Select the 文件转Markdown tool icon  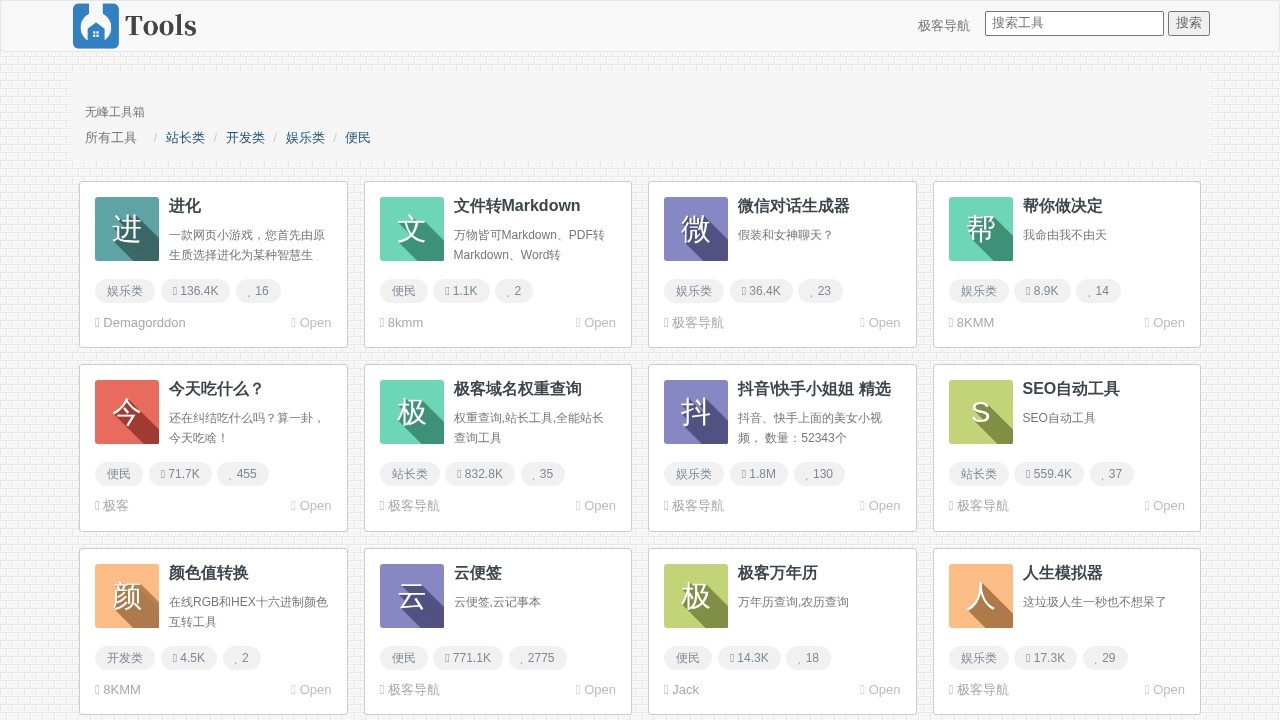tap(411, 229)
